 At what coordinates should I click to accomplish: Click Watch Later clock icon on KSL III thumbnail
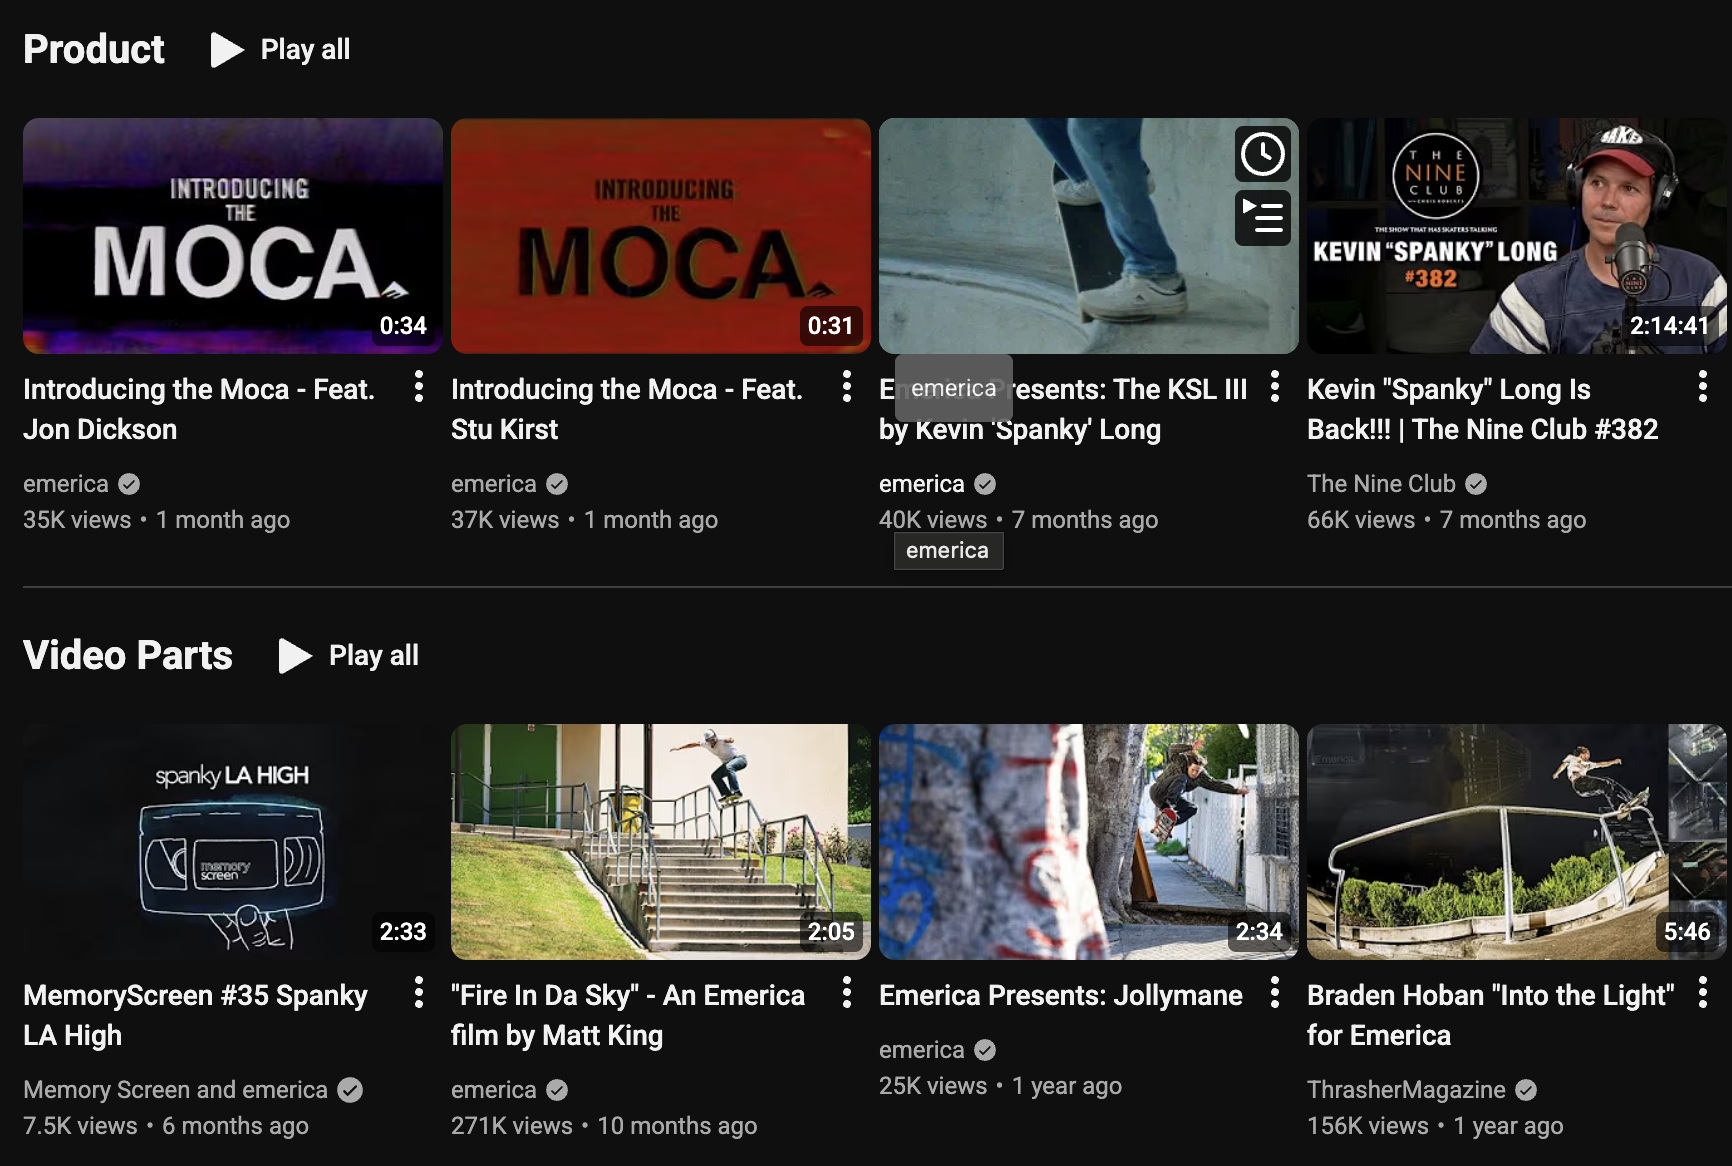click(1263, 154)
